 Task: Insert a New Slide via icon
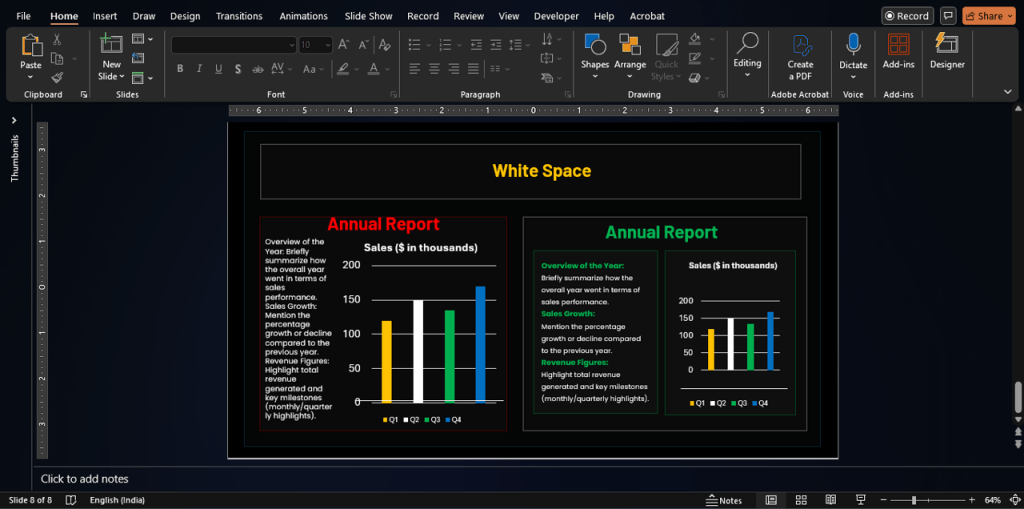coord(111,45)
